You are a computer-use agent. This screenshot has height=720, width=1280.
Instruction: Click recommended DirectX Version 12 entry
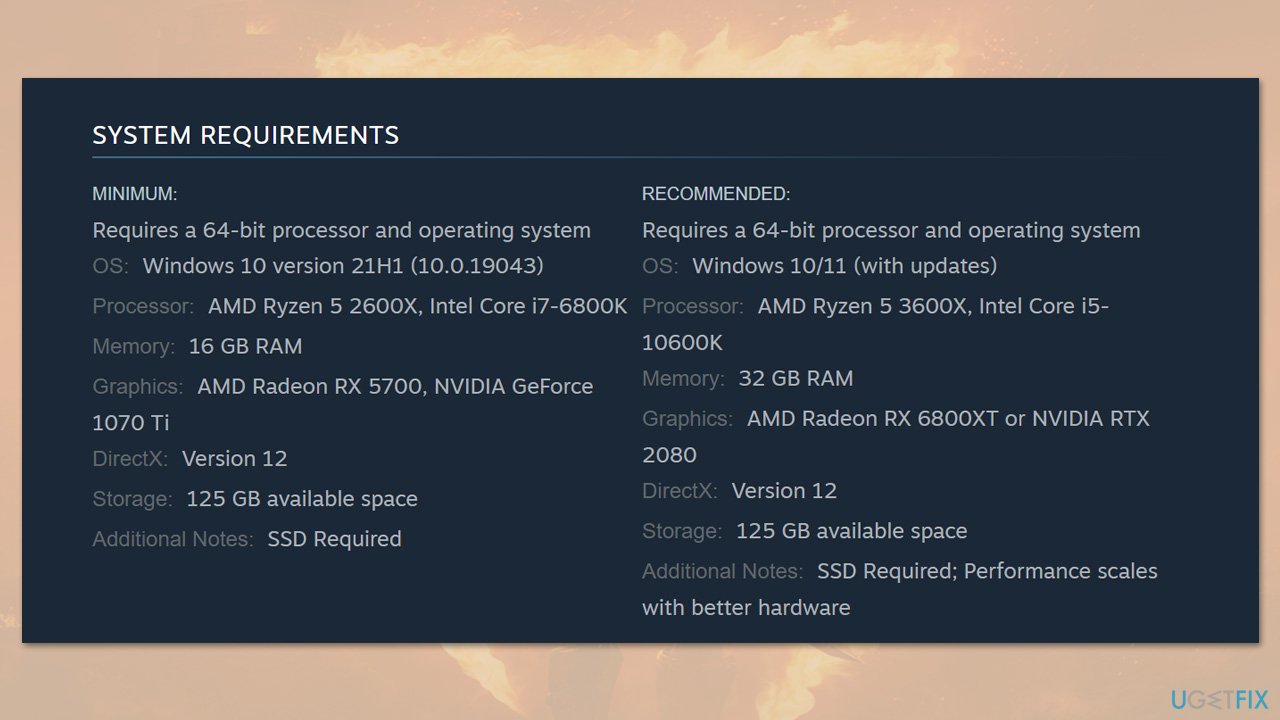pyautogui.click(x=784, y=490)
